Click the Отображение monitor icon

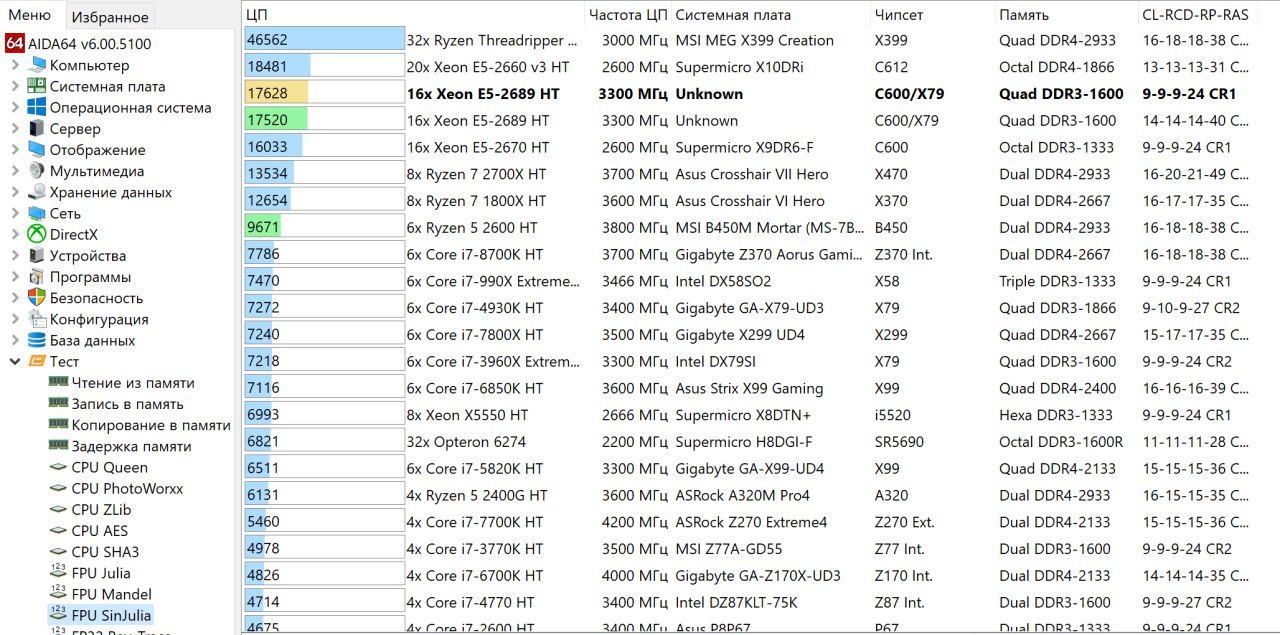coord(37,150)
